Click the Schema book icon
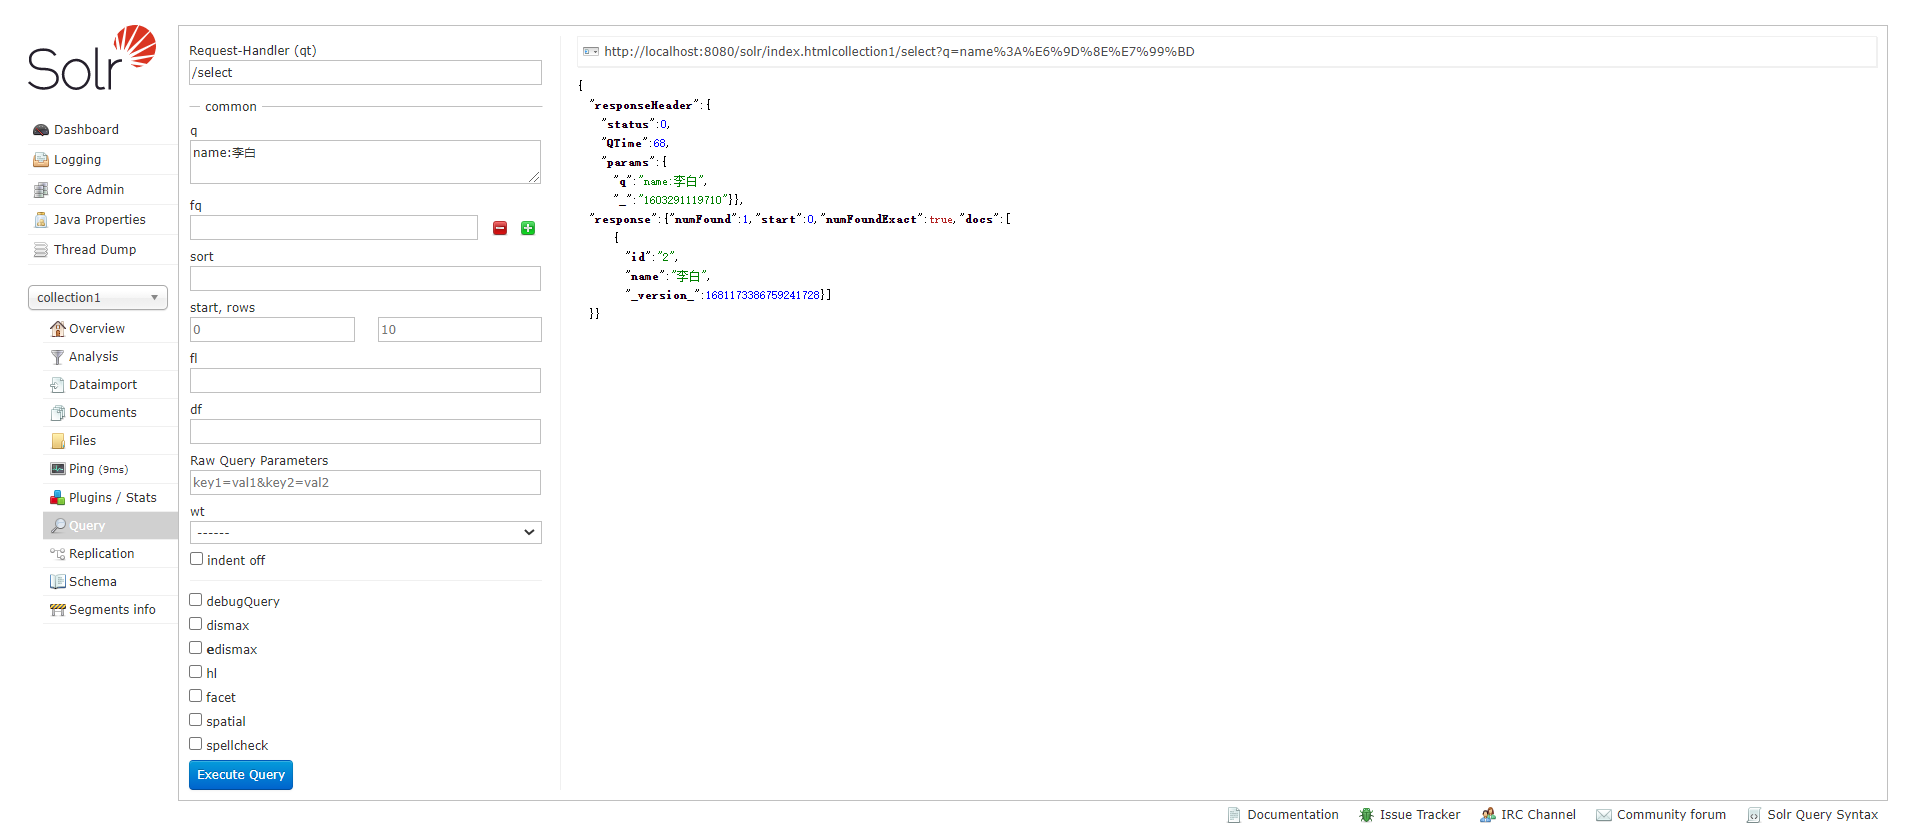The image size is (1917, 837). [x=58, y=582]
